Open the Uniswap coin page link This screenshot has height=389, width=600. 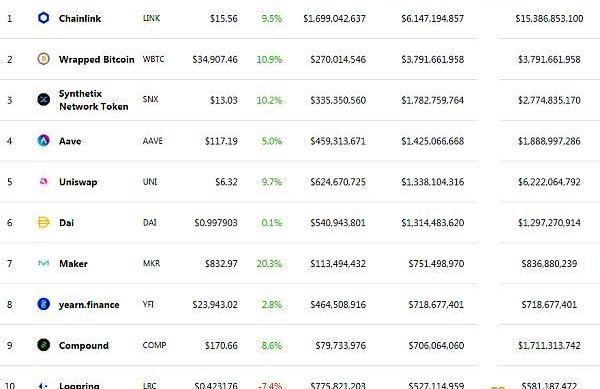[x=78, y=182]
